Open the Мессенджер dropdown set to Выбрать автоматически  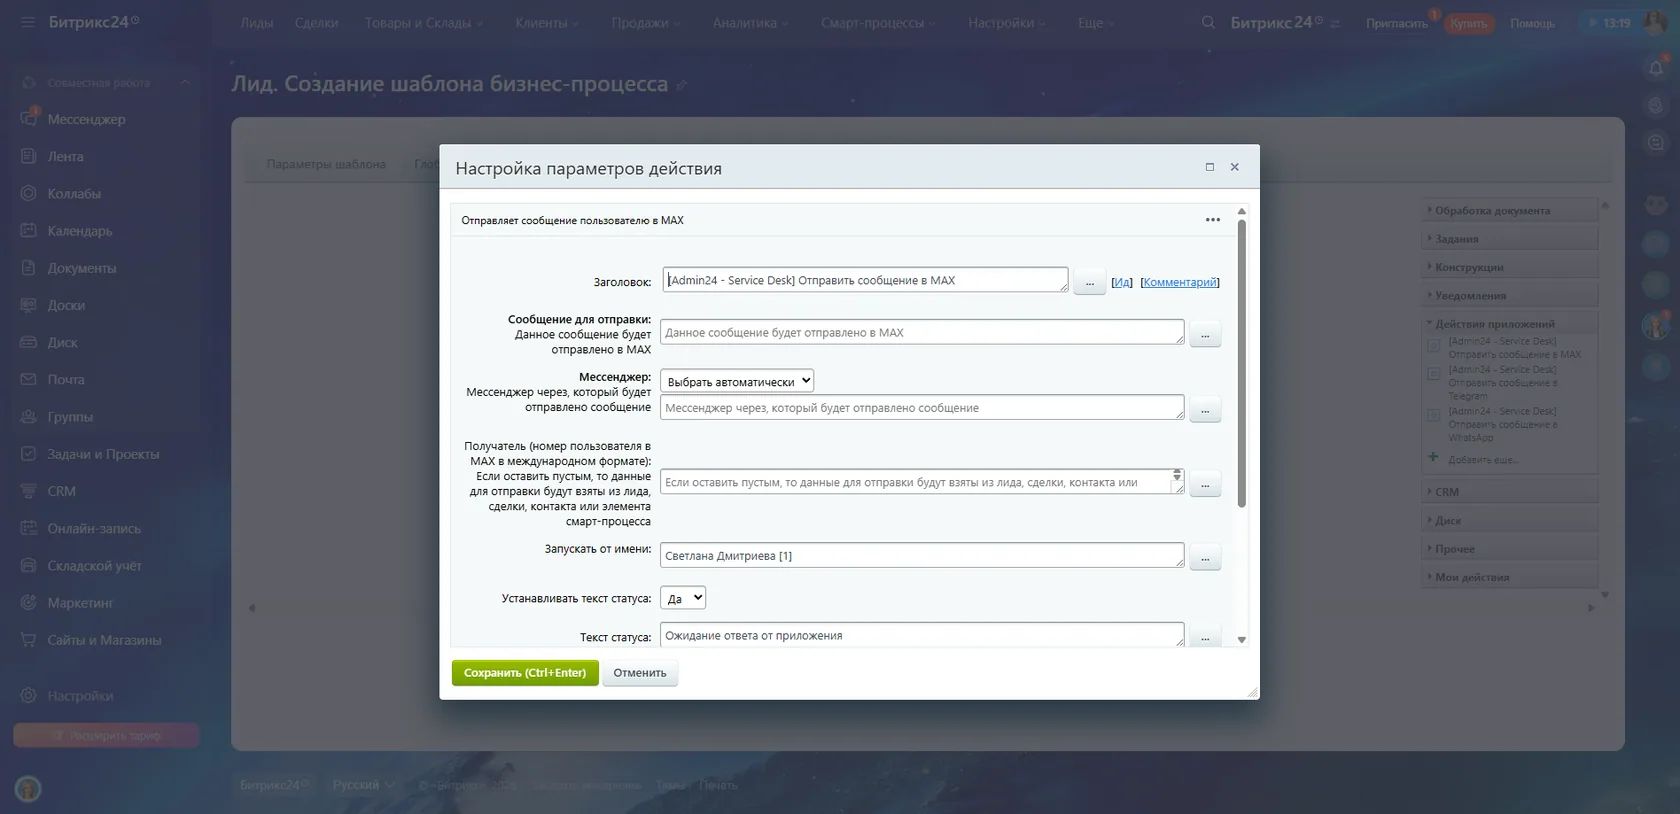tap(737, 381)
